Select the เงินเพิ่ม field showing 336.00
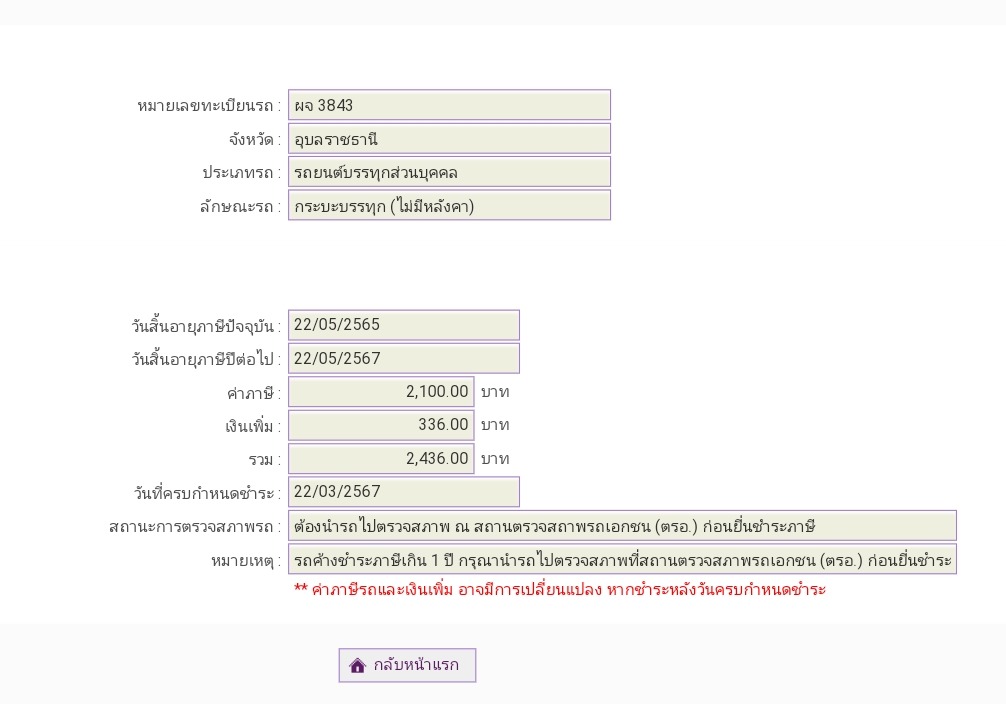Image resolution: width=1006 pixels, height=704 pixels. click(x=381, y=425)
